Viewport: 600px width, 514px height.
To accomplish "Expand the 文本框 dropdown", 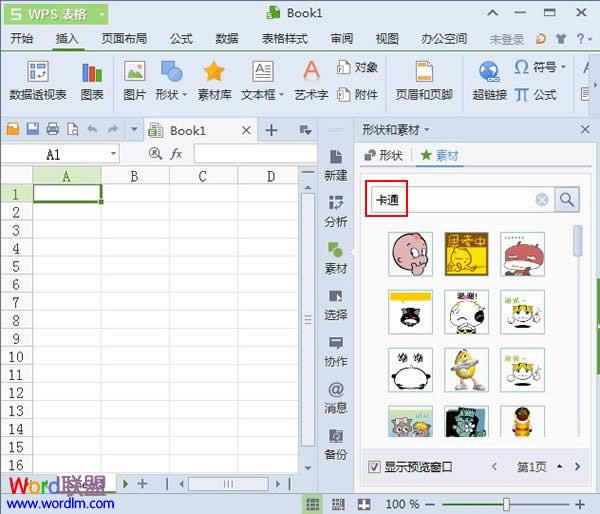I will pos(279,95).
